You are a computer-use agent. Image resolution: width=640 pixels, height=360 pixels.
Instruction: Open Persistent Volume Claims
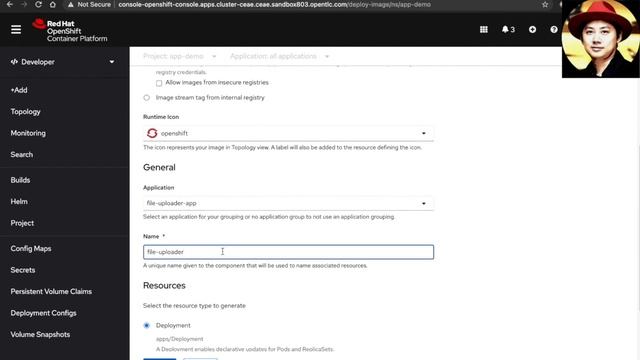51,291
